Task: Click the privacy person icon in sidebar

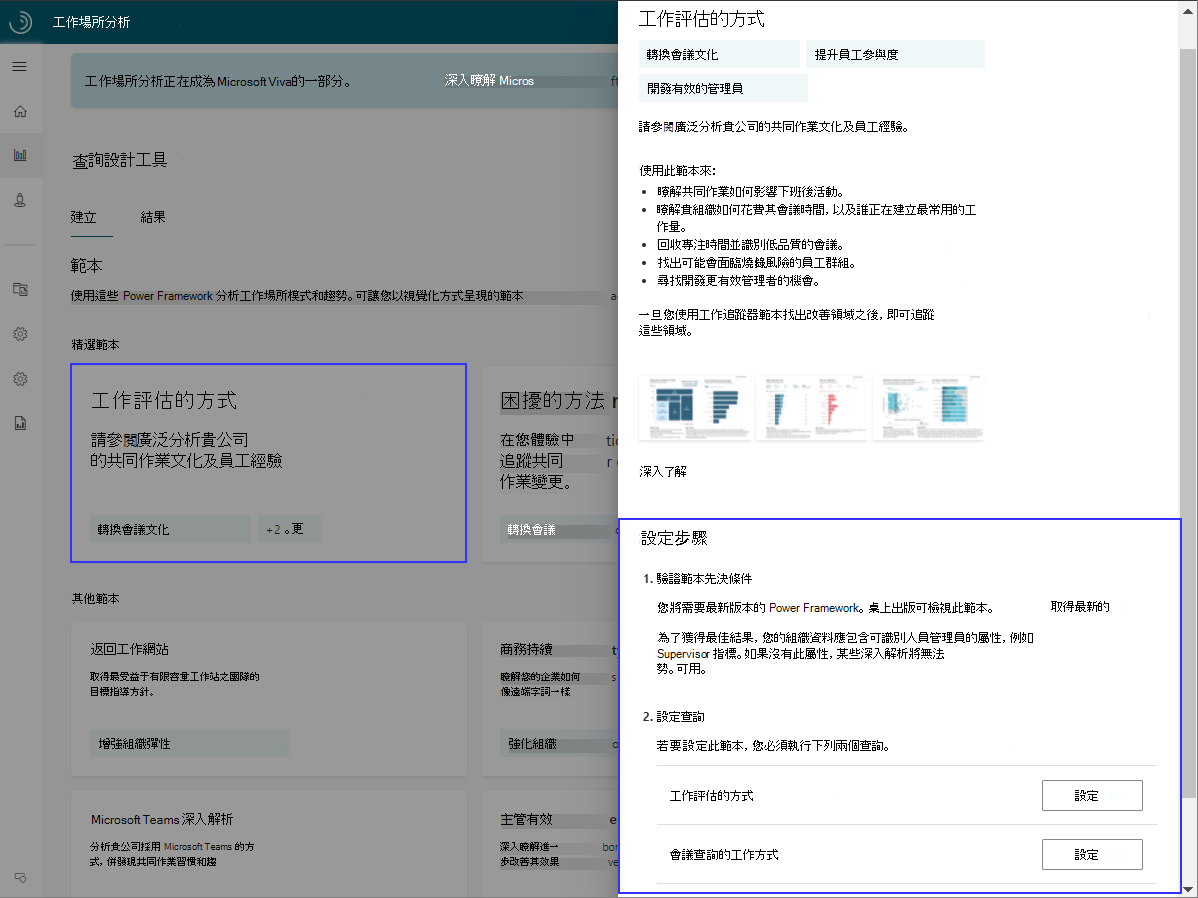Action: click(19, 199)
